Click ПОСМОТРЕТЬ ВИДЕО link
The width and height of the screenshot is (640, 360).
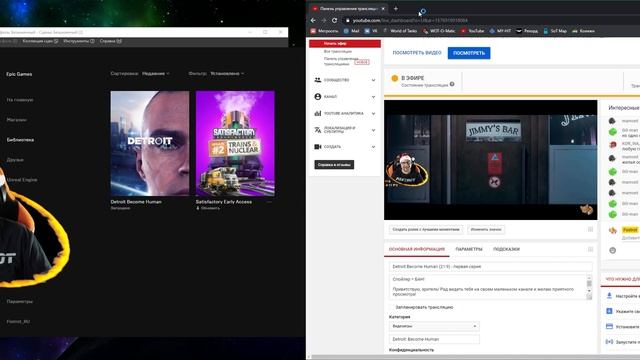(417, 53)
